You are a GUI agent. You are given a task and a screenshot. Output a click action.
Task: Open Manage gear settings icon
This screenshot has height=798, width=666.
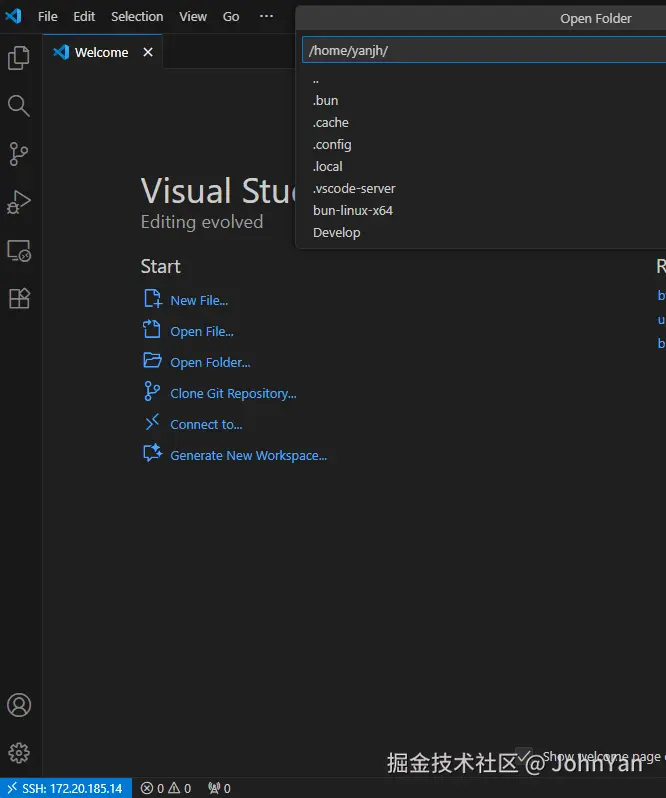(19, 753)
